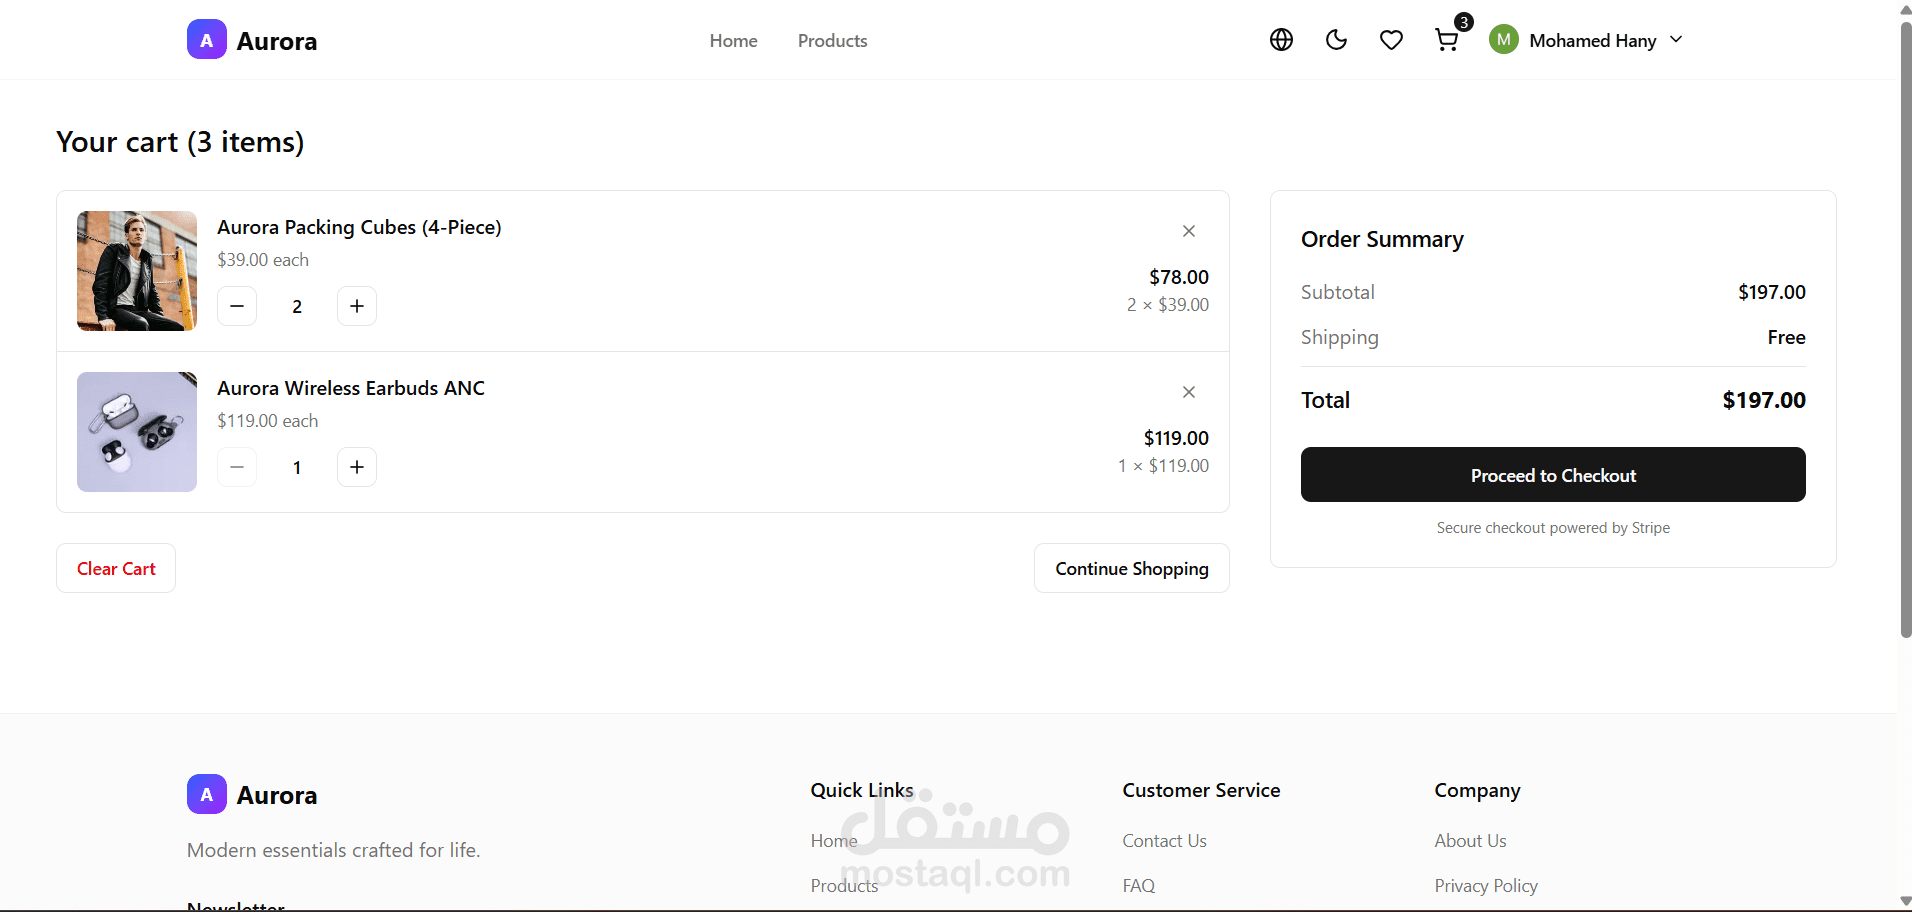Open the shopping cart icon
The width and height of the screenshot is (1912, 912).
point(1446,40)
